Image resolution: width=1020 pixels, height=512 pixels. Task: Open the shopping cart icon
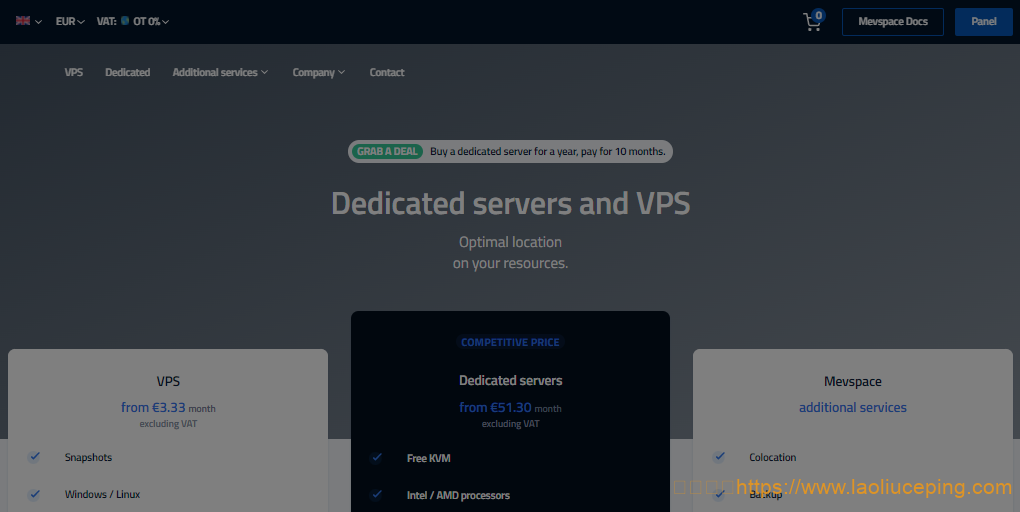(x=812, y=21)
